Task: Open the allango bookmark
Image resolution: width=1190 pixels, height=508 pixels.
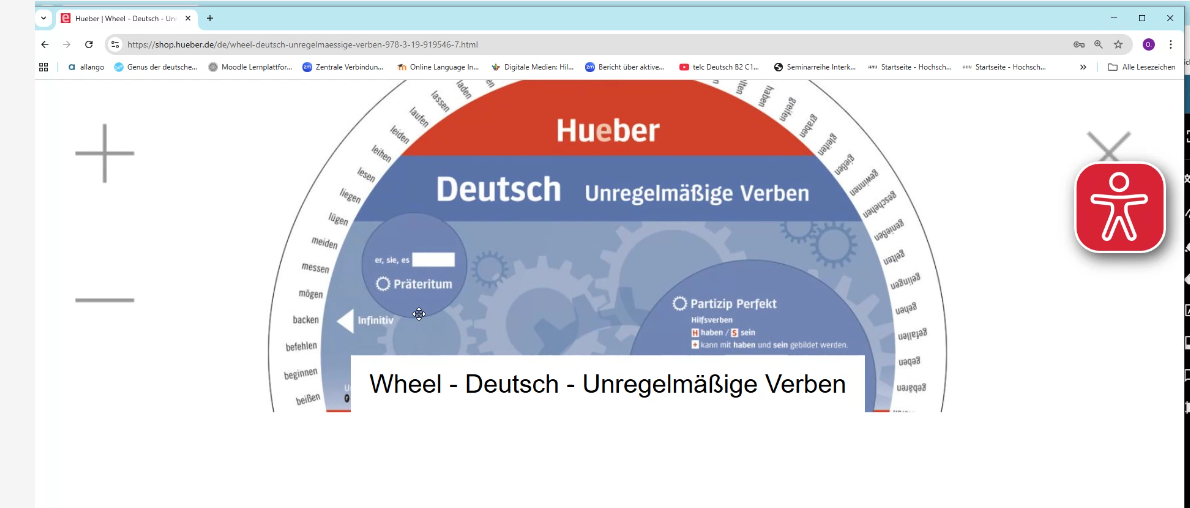Action: click(86, 67)
